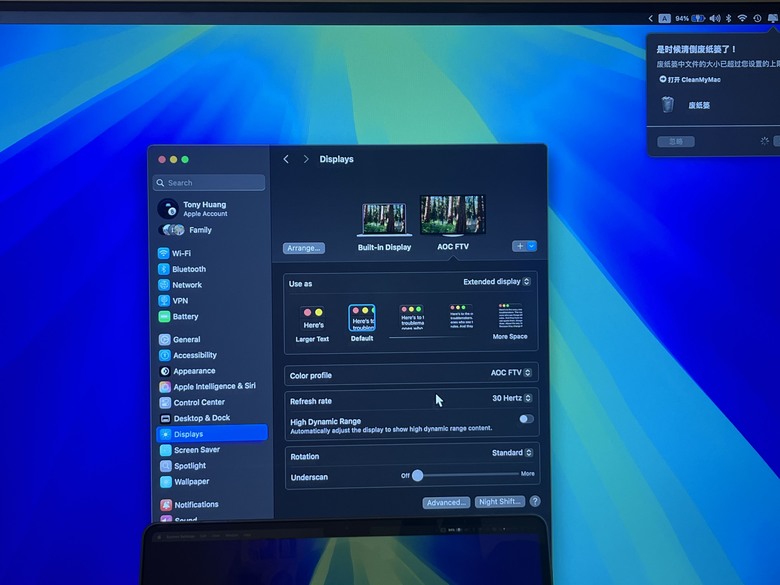Click the help question mark button
Screen dimensions: 780x585
[x=535, y=501]
